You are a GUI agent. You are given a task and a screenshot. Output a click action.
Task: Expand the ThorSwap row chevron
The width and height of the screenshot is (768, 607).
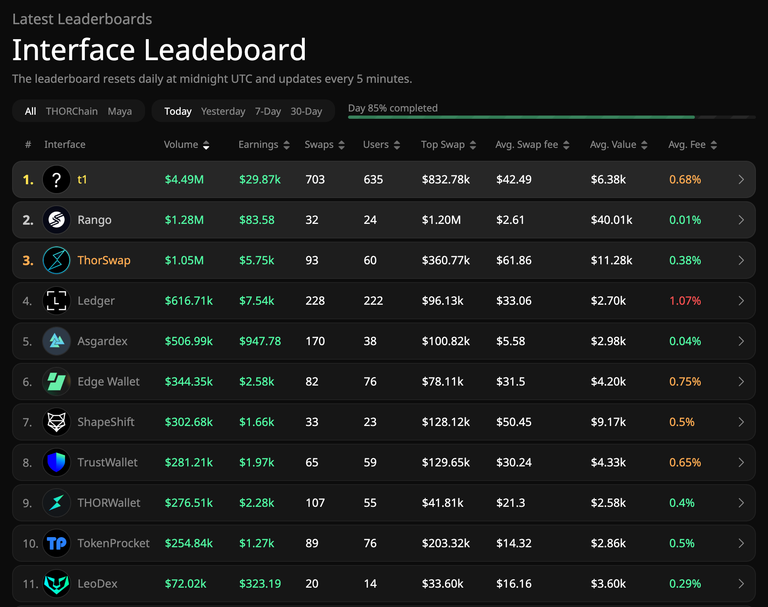pyautogui.click(x=741, y=261)
